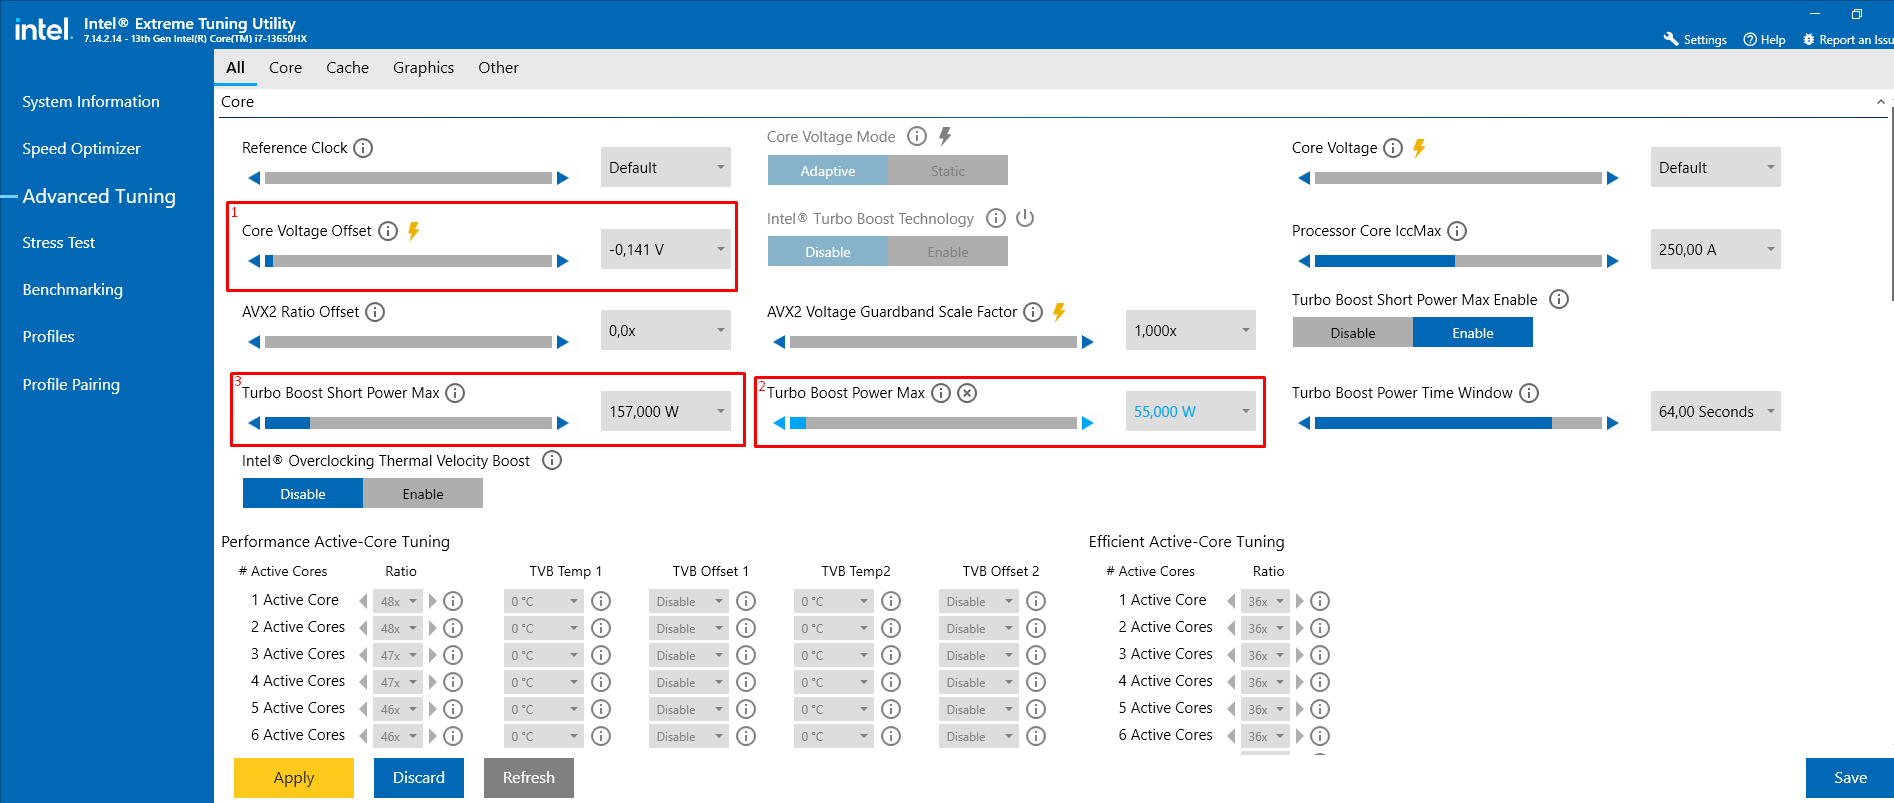Click the Intel Turbo Boost Technology info icon
The width and height of the screenshot is (1894, 803).
(x=996, y=218)
